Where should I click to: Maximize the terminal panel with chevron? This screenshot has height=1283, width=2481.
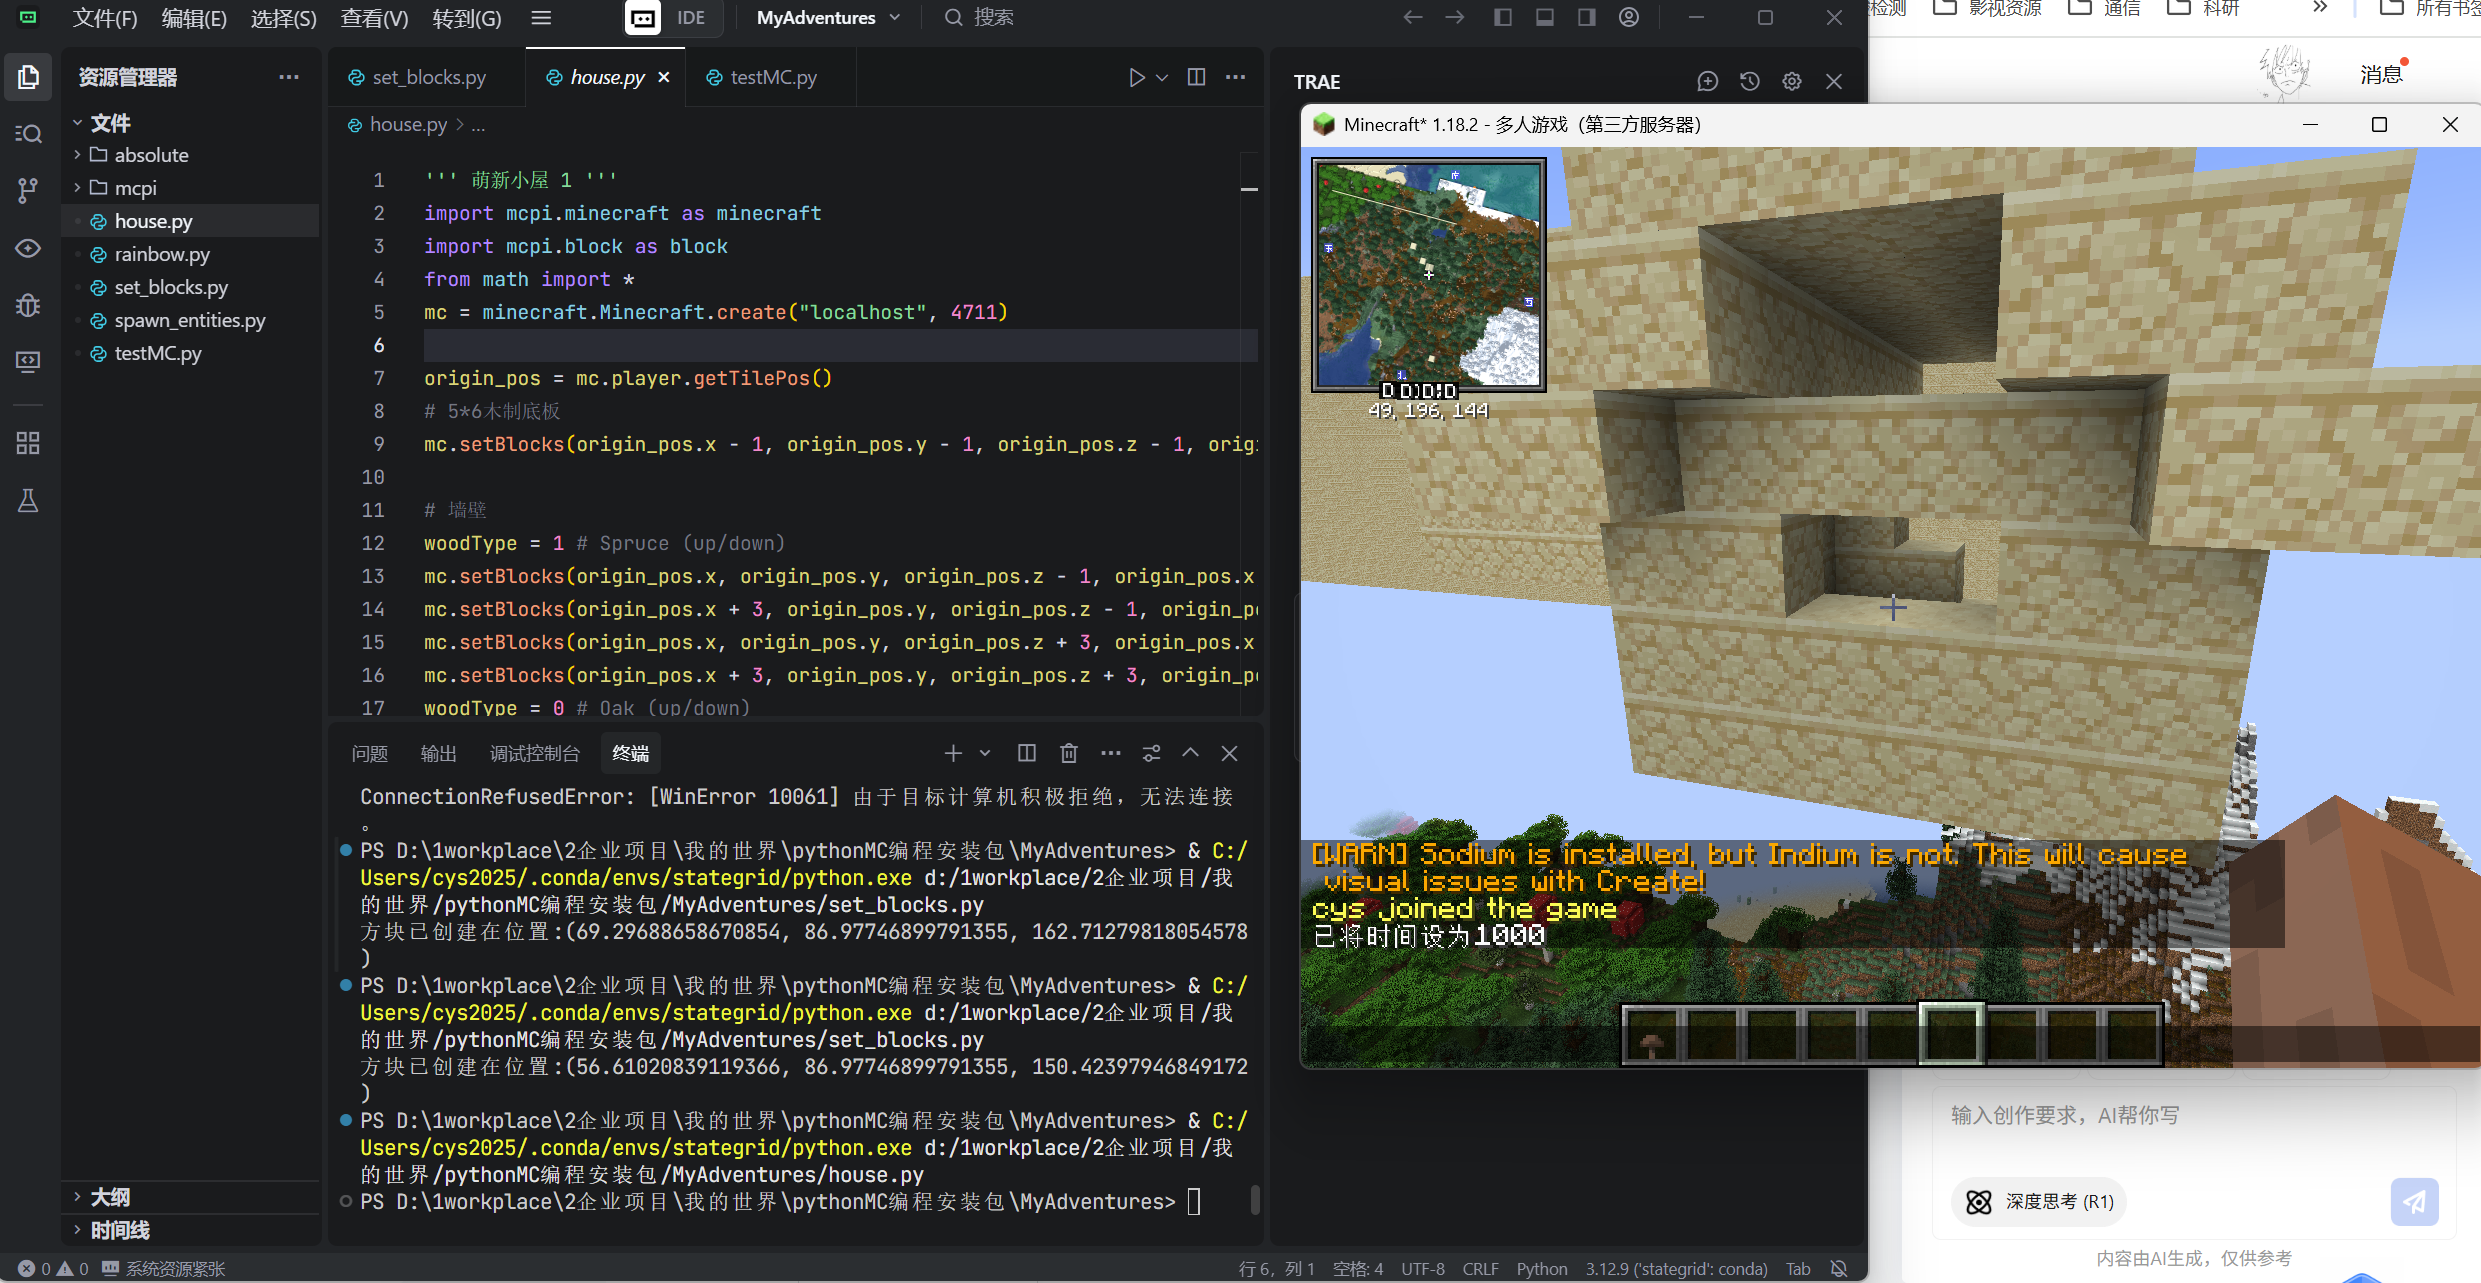[x=1190, y=753]
